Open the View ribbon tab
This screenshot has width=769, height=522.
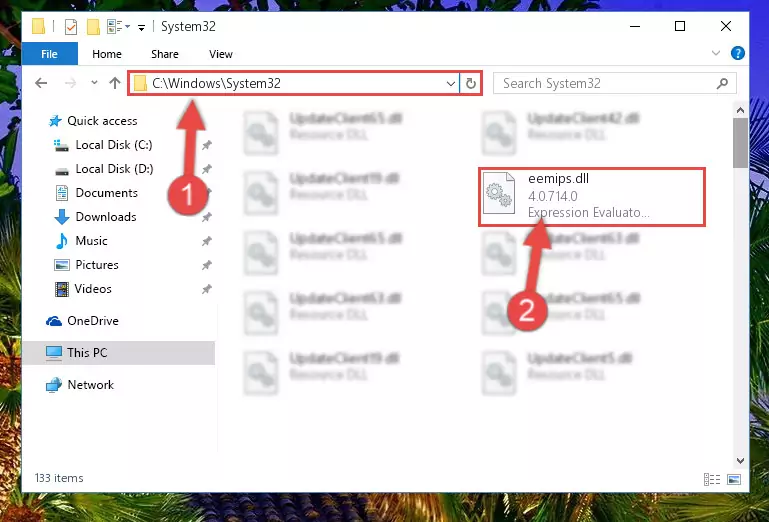coord(221,54)
